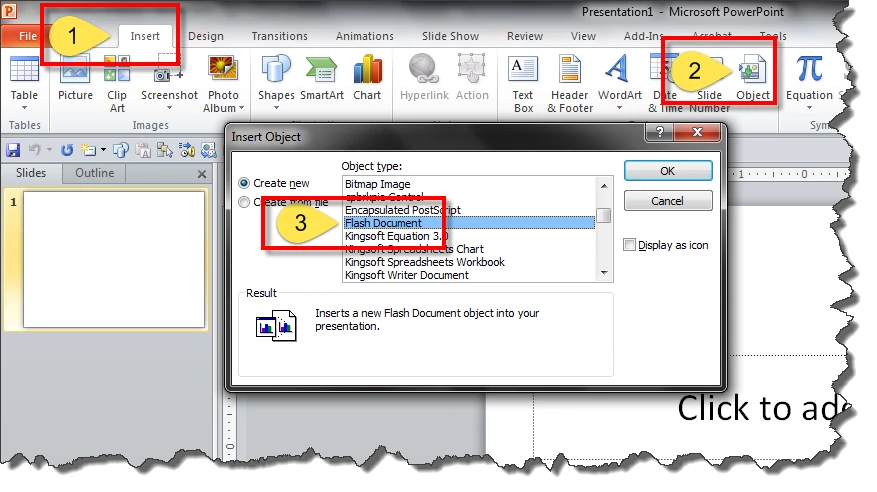The height and width of the screenshot is (492, 877).
Task: Expand the Photo Album dropdown arrow
Action: [x=242, y=108]
